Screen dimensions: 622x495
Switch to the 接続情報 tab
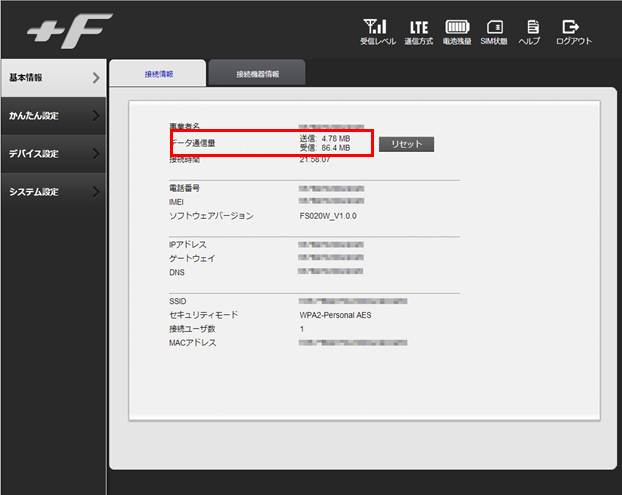158,73
